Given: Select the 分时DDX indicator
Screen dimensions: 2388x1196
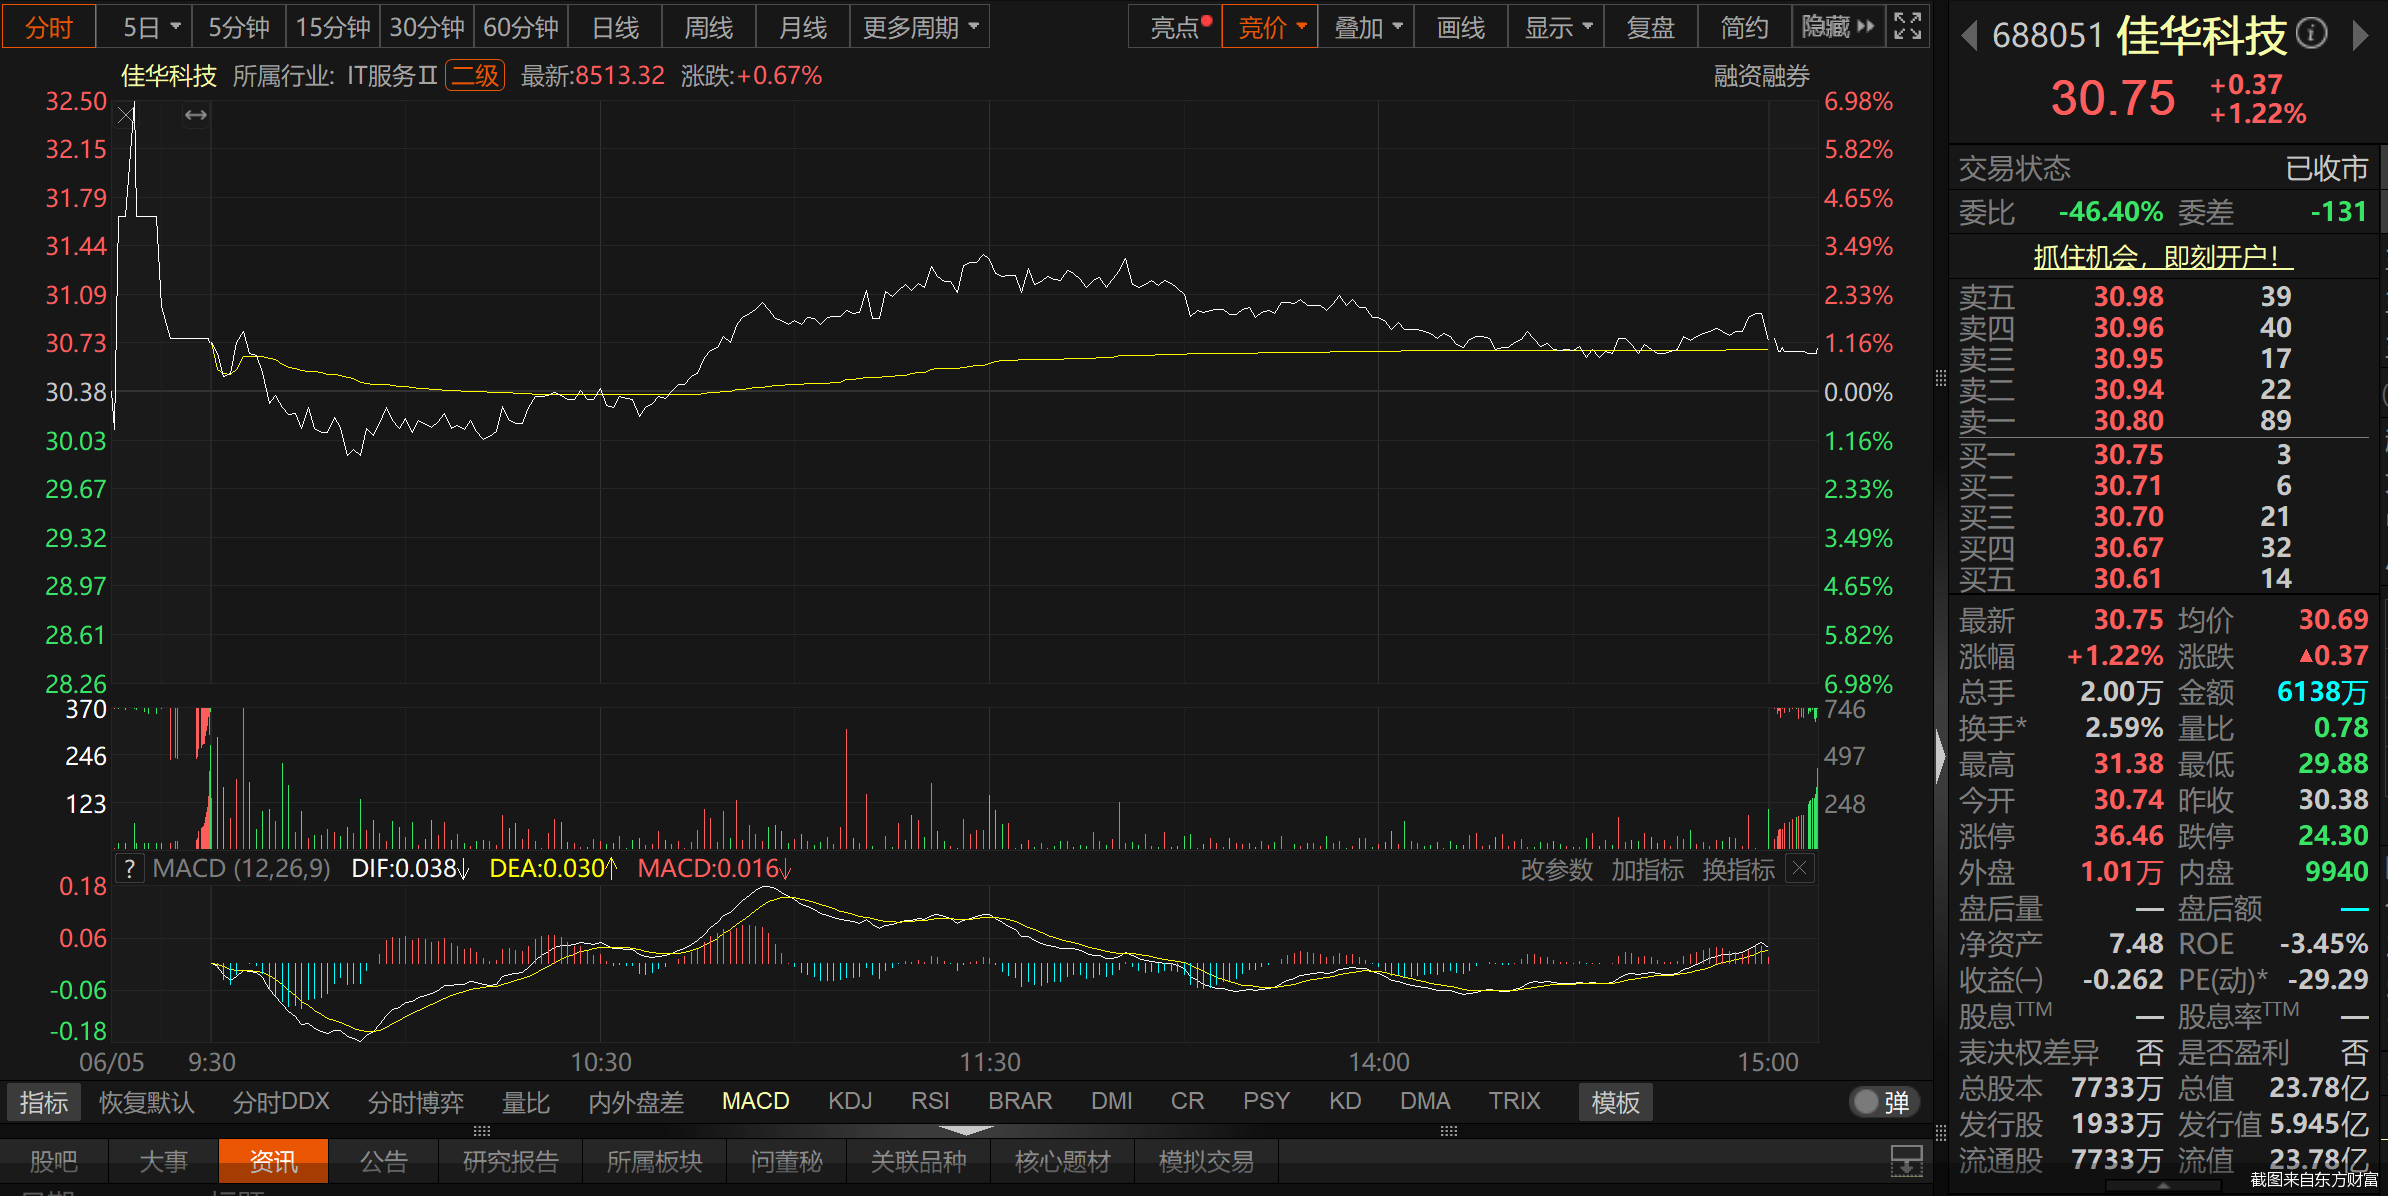Looking at the screenshot, I should (x=281, y=1102).
